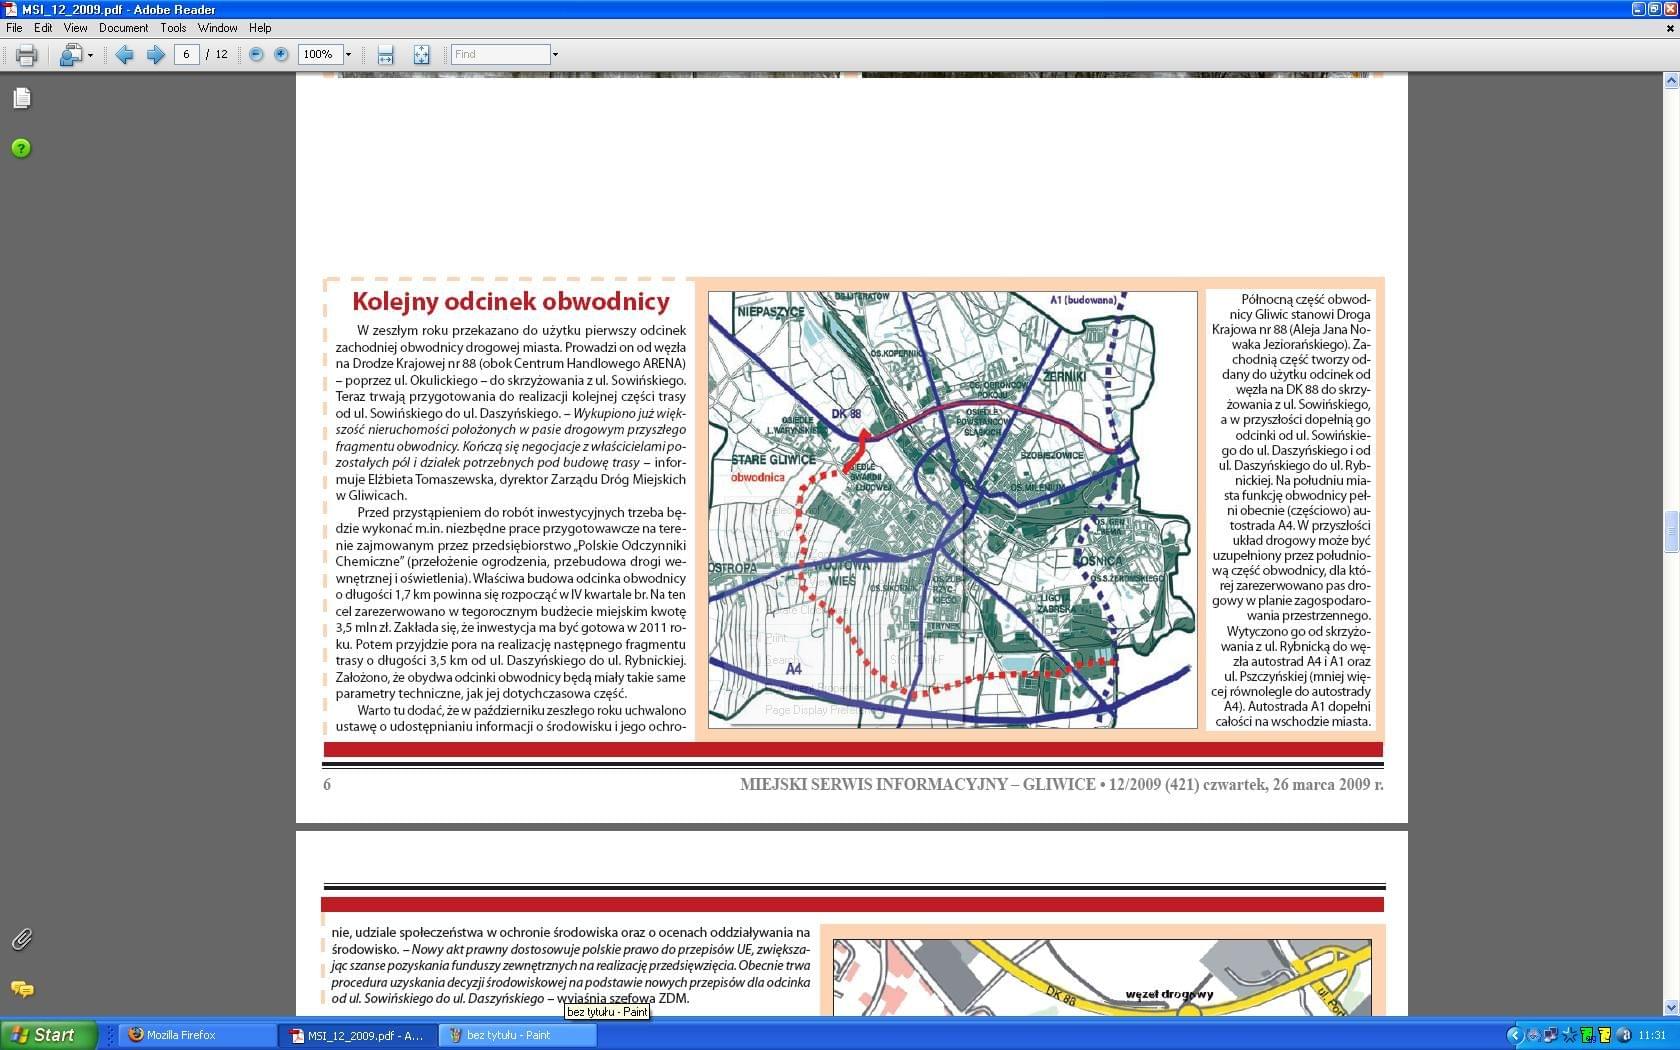The width and height of the screenshot is (1680, 1050).
Task: Expand hidden tray icons arrow
Action: click(1515, 1035)
